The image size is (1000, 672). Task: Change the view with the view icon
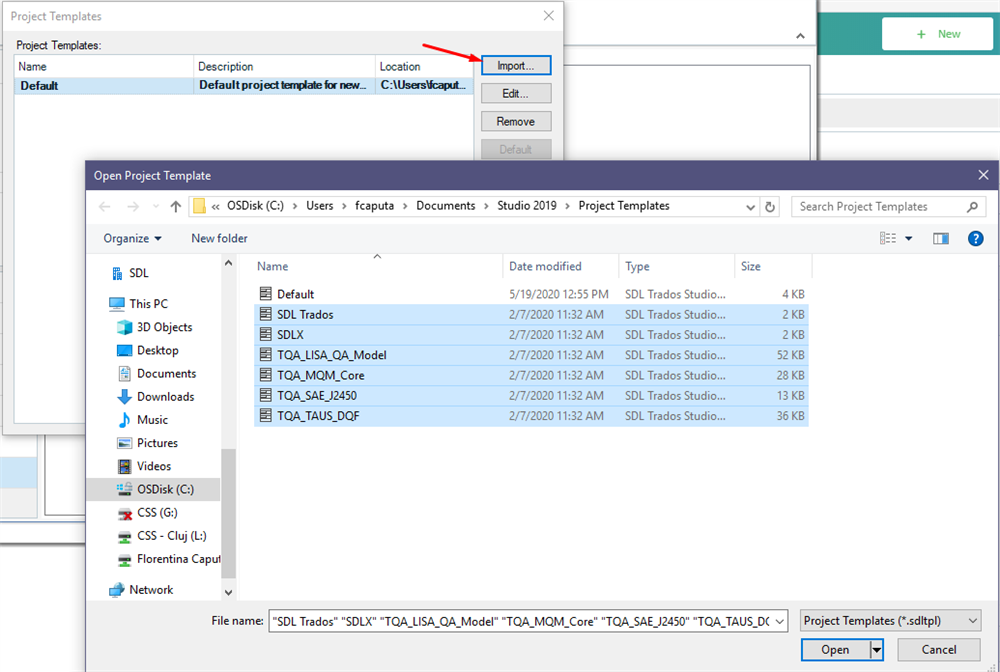click(x=888, y=238)
